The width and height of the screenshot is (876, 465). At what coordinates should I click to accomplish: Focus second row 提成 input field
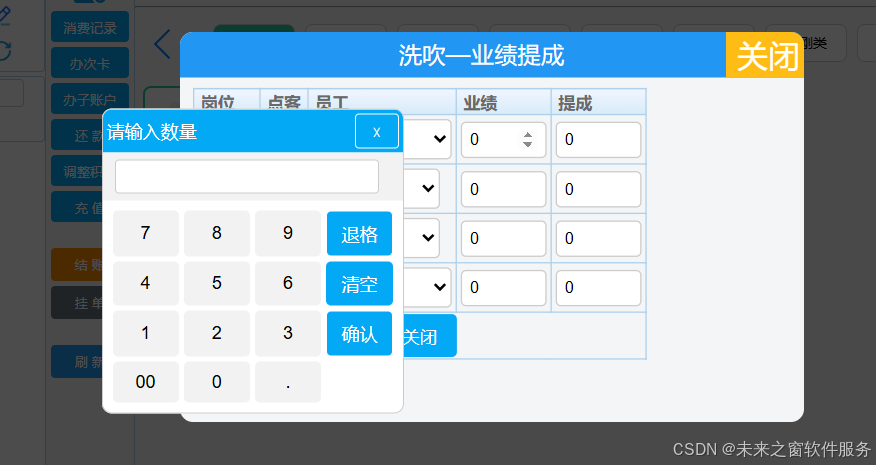coord(598,189)
